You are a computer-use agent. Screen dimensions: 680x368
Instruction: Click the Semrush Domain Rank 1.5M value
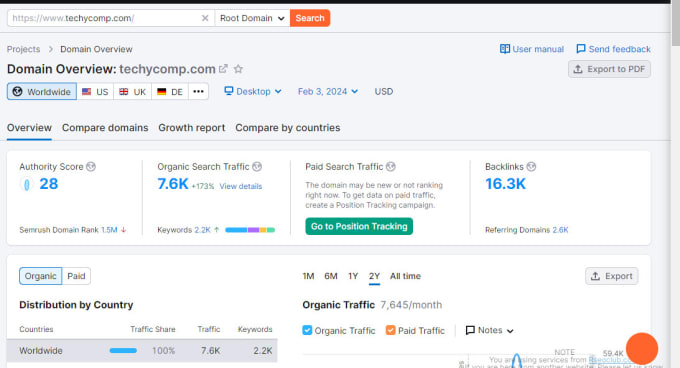pyautogui.click(x=109, y=230)
